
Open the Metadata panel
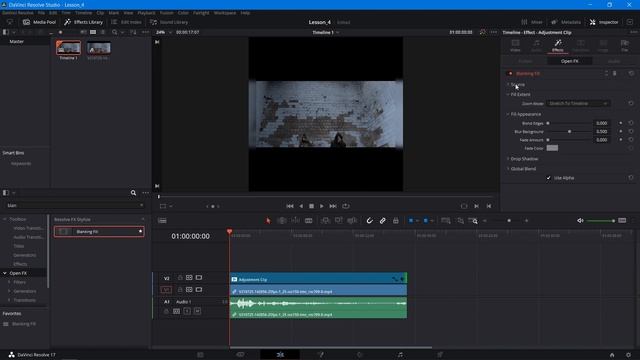[x=566, y=22]
